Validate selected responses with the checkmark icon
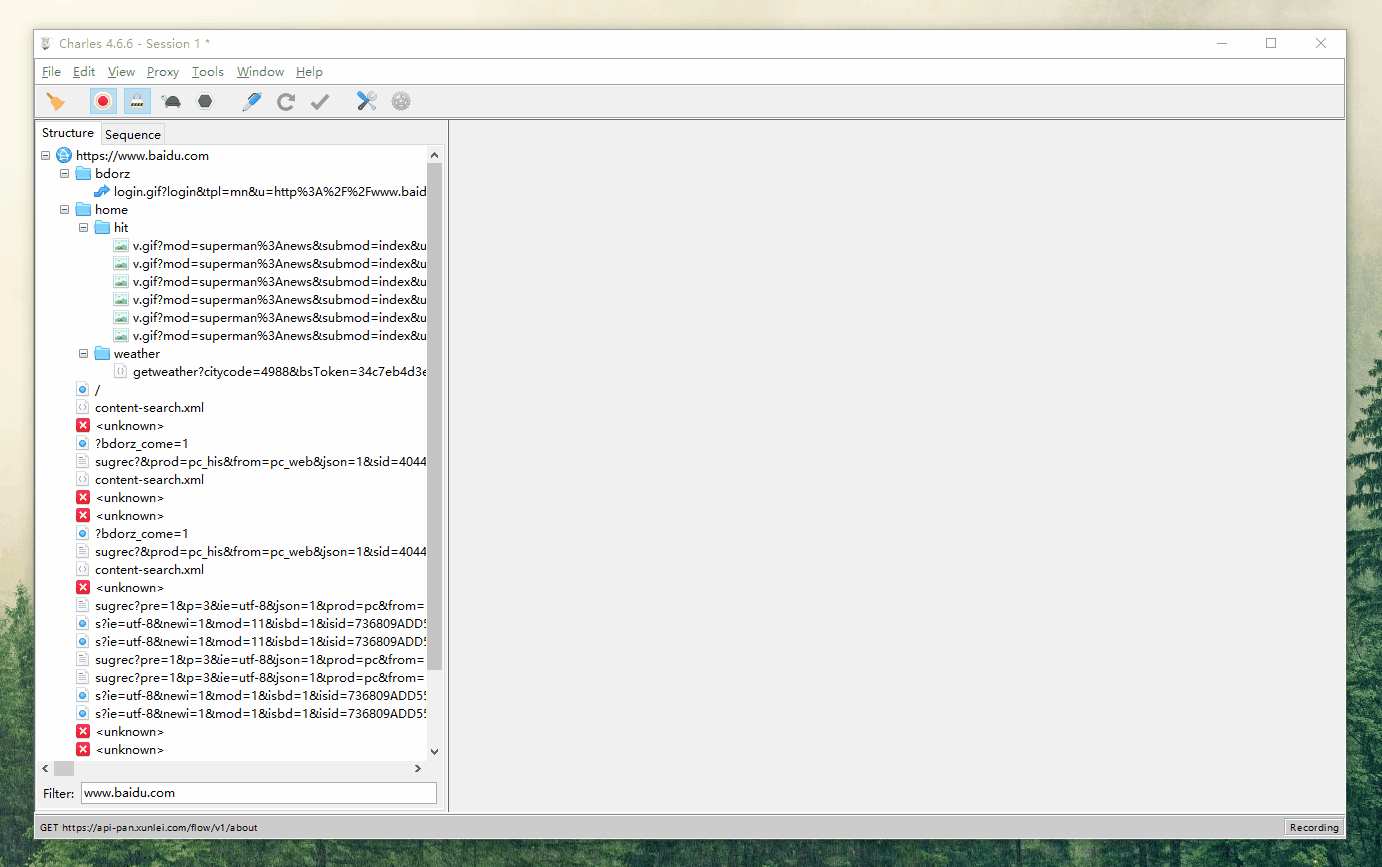 coord(320,101)
